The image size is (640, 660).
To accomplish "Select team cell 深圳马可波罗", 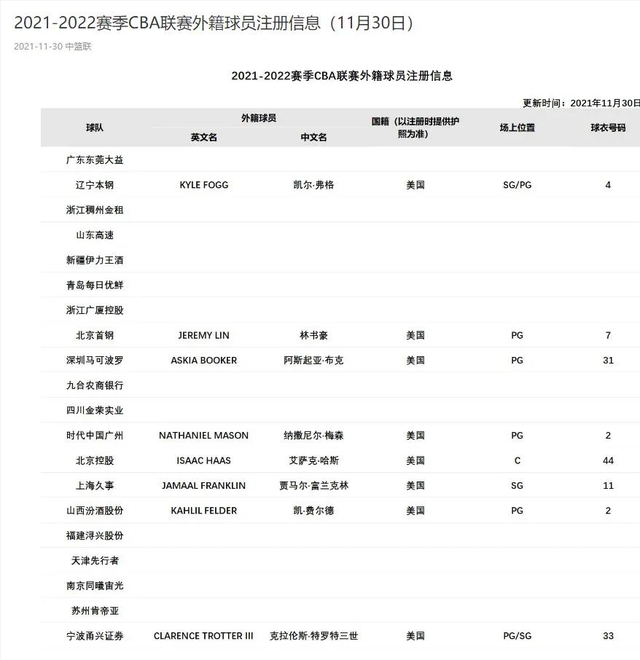I will [x=95, y=360].
